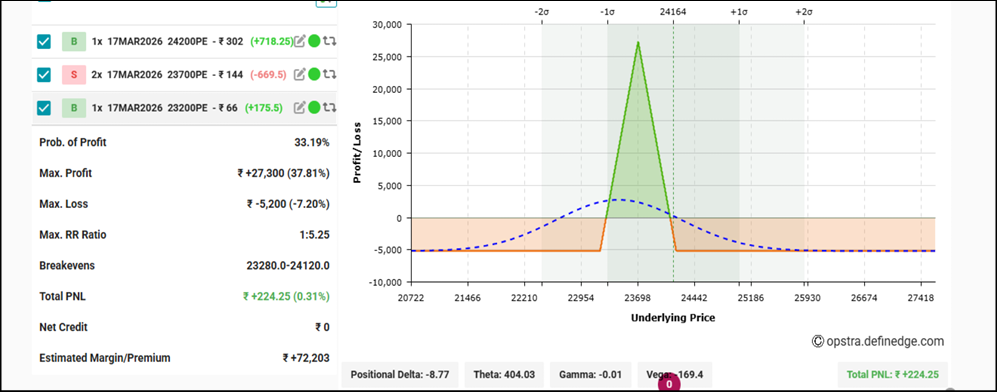The image size is (997, 392).
Task: Click the +1σ label above chart
Action: click(x=739, y=11)
